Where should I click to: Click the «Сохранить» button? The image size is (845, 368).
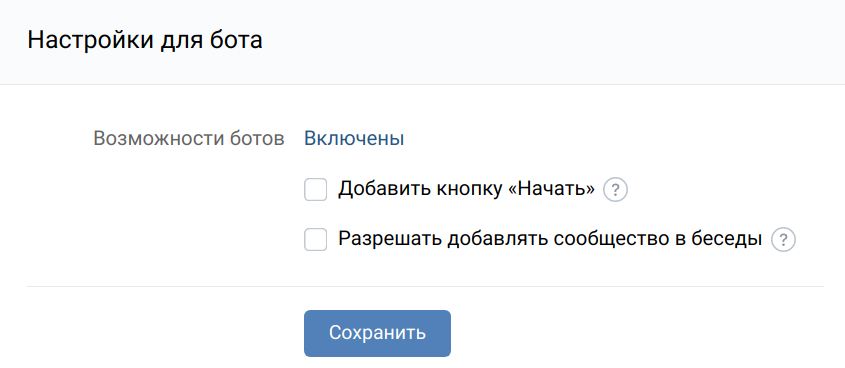(377, 333)
